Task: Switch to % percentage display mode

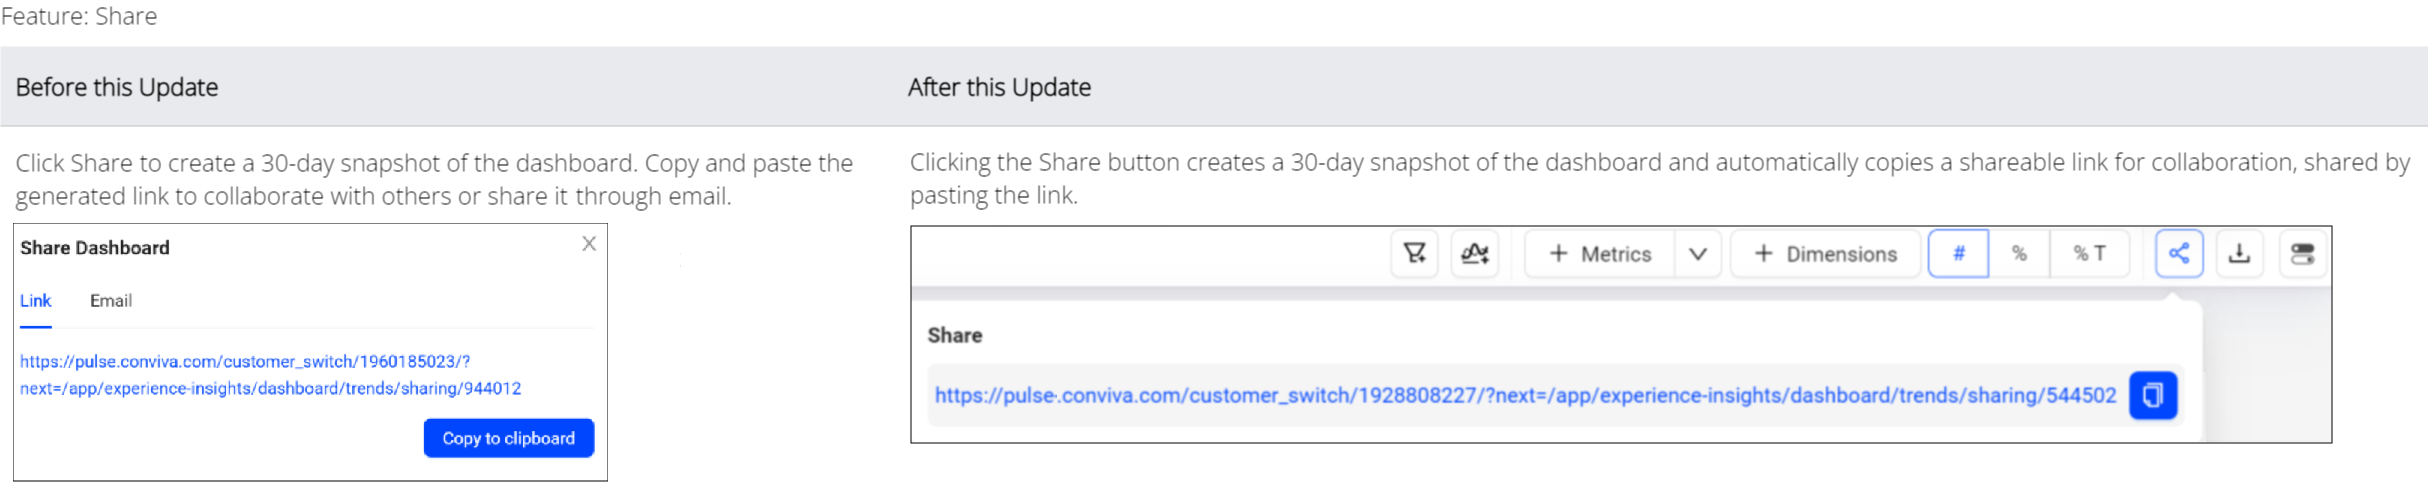Action: (2019, 254)
